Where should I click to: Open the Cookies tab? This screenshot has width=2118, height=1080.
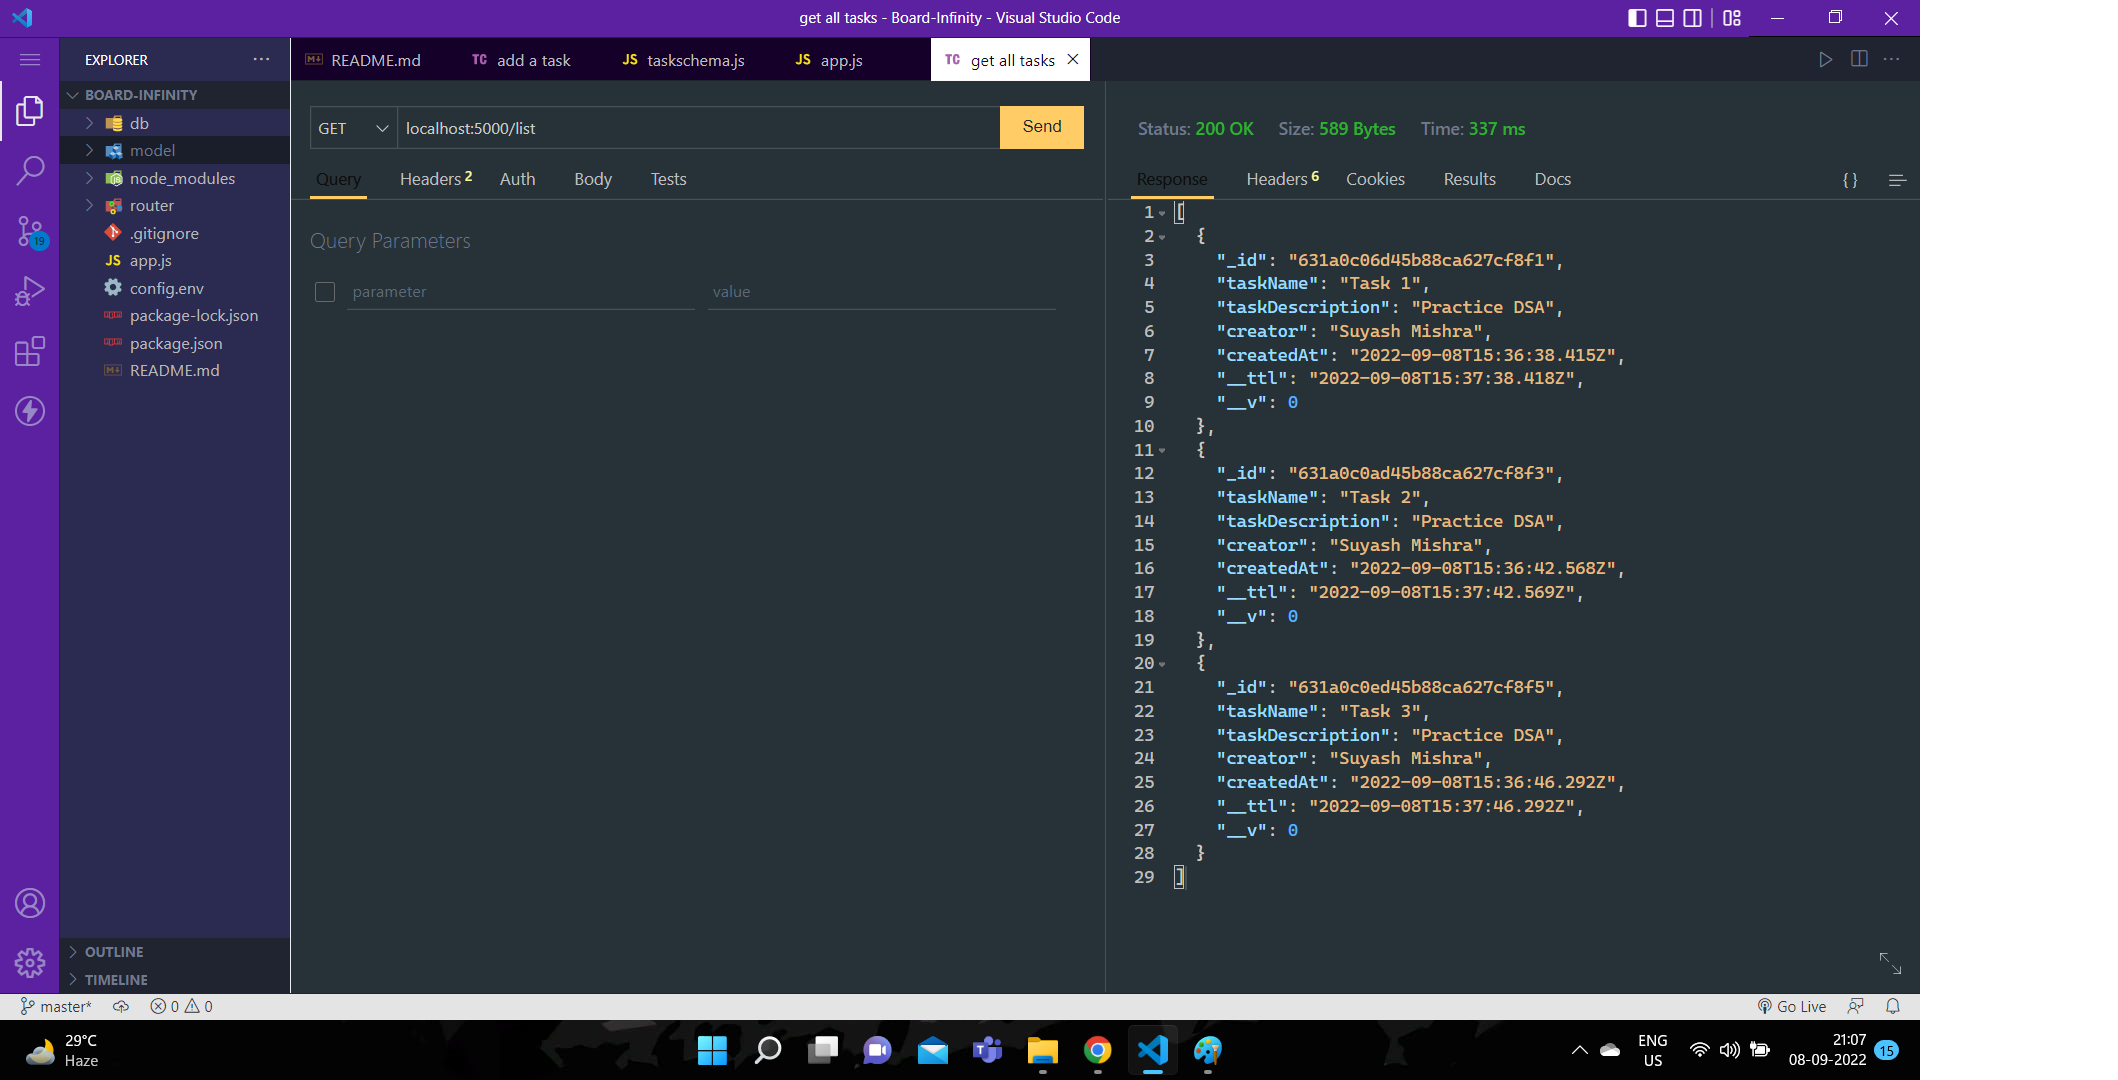tap(1375, 179)
